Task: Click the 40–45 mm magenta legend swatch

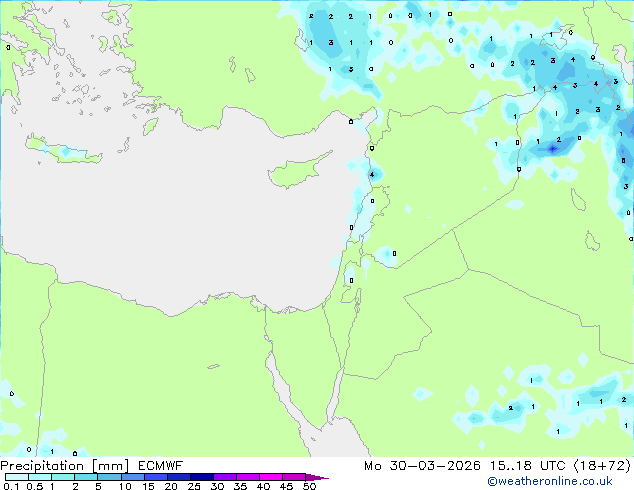Action: pyautogui.click(x=271, y=477)
